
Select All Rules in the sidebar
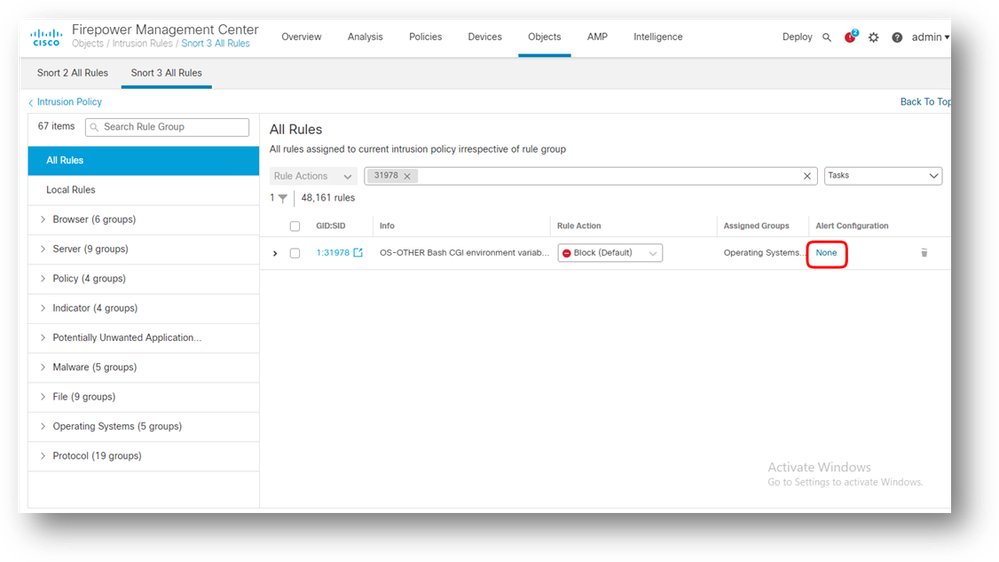click(x=143, y=161)
